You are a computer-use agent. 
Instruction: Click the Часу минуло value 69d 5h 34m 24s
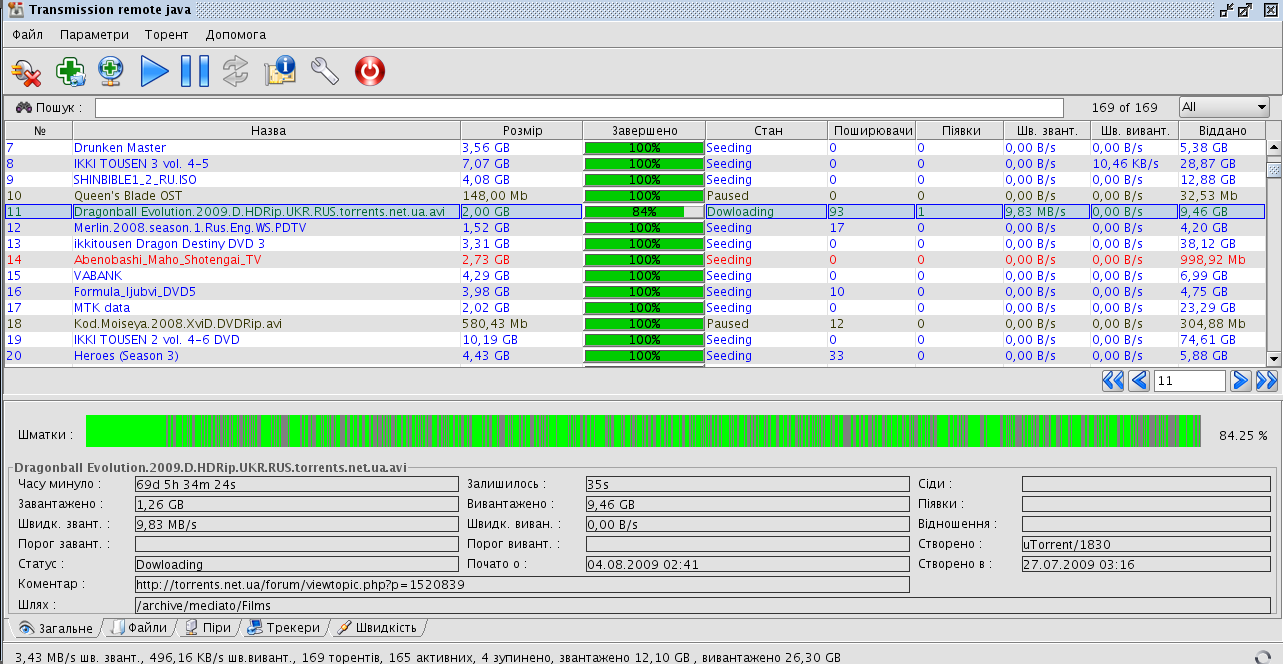point(296,484)
